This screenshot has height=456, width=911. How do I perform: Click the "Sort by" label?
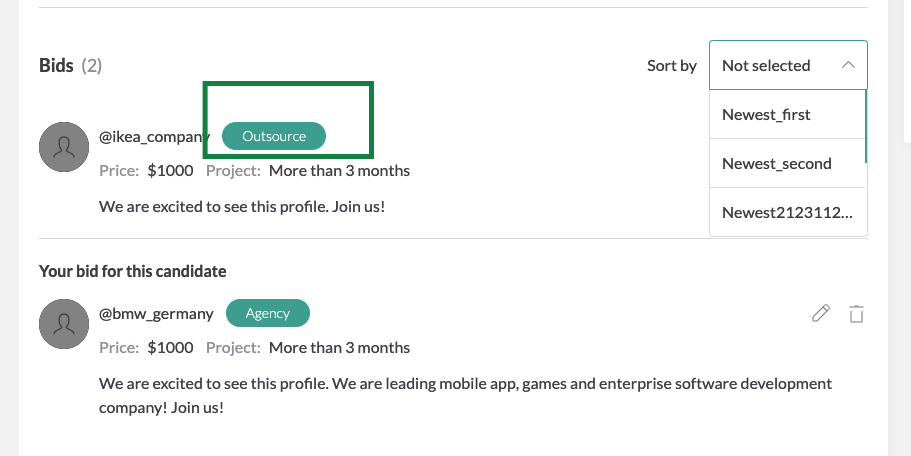672,66
